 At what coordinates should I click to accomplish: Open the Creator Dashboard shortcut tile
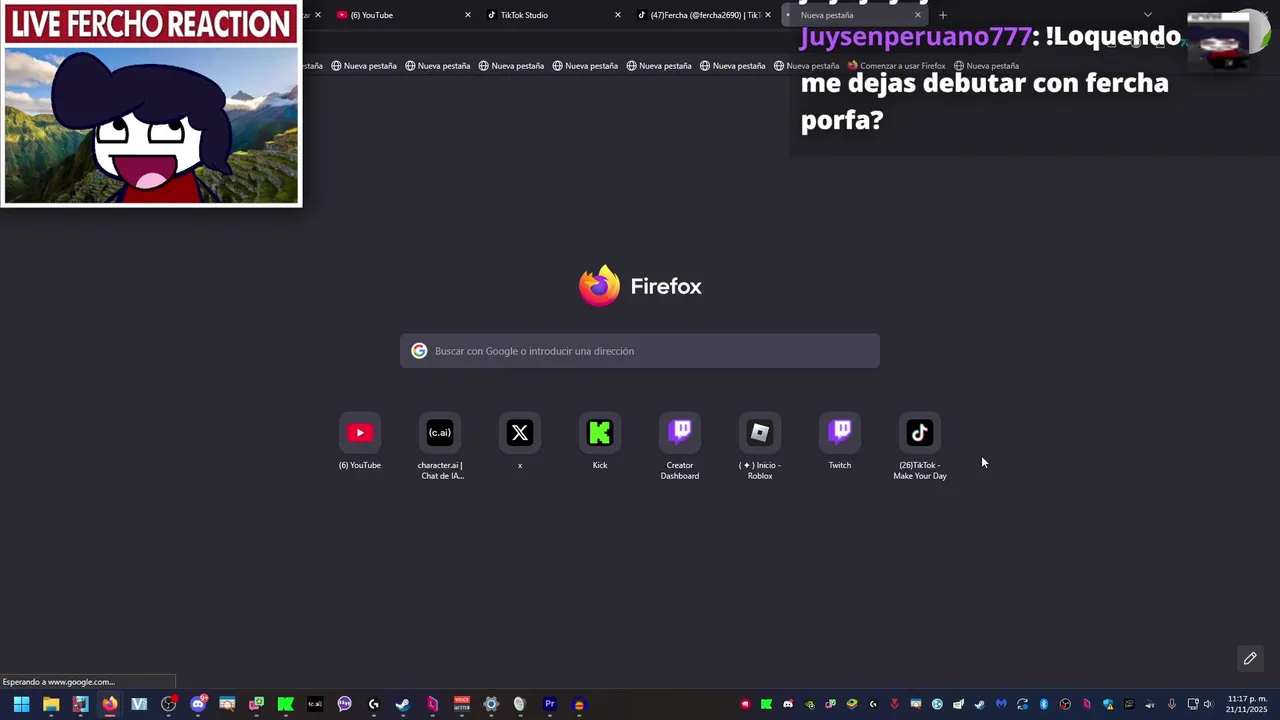point(680,447)
